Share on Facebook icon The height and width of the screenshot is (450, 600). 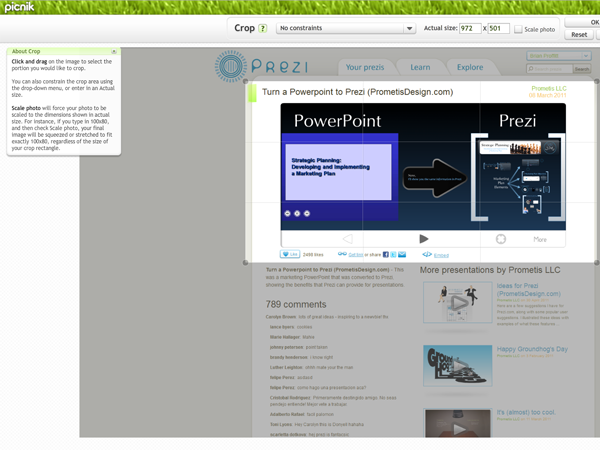pos(386,254)
